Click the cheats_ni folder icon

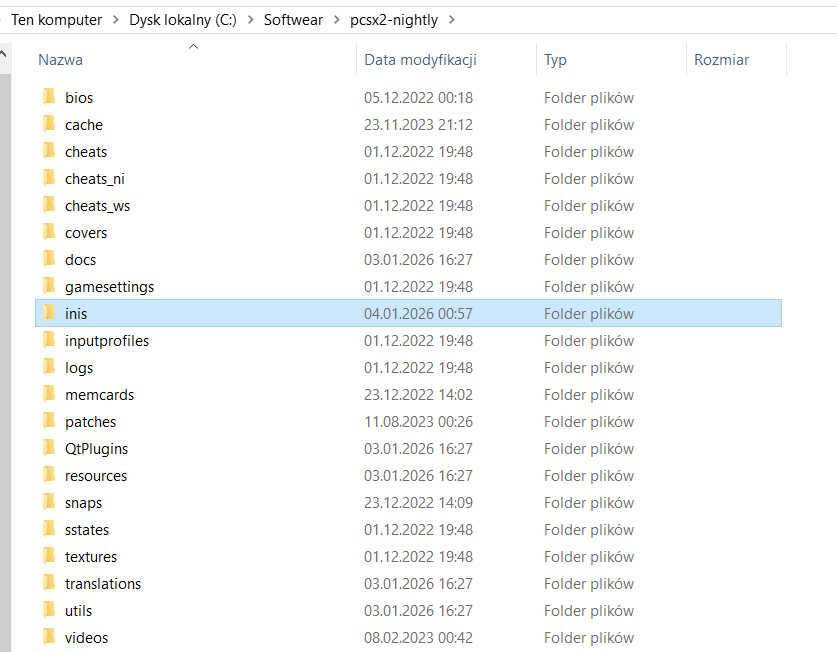tap(49, 178)
